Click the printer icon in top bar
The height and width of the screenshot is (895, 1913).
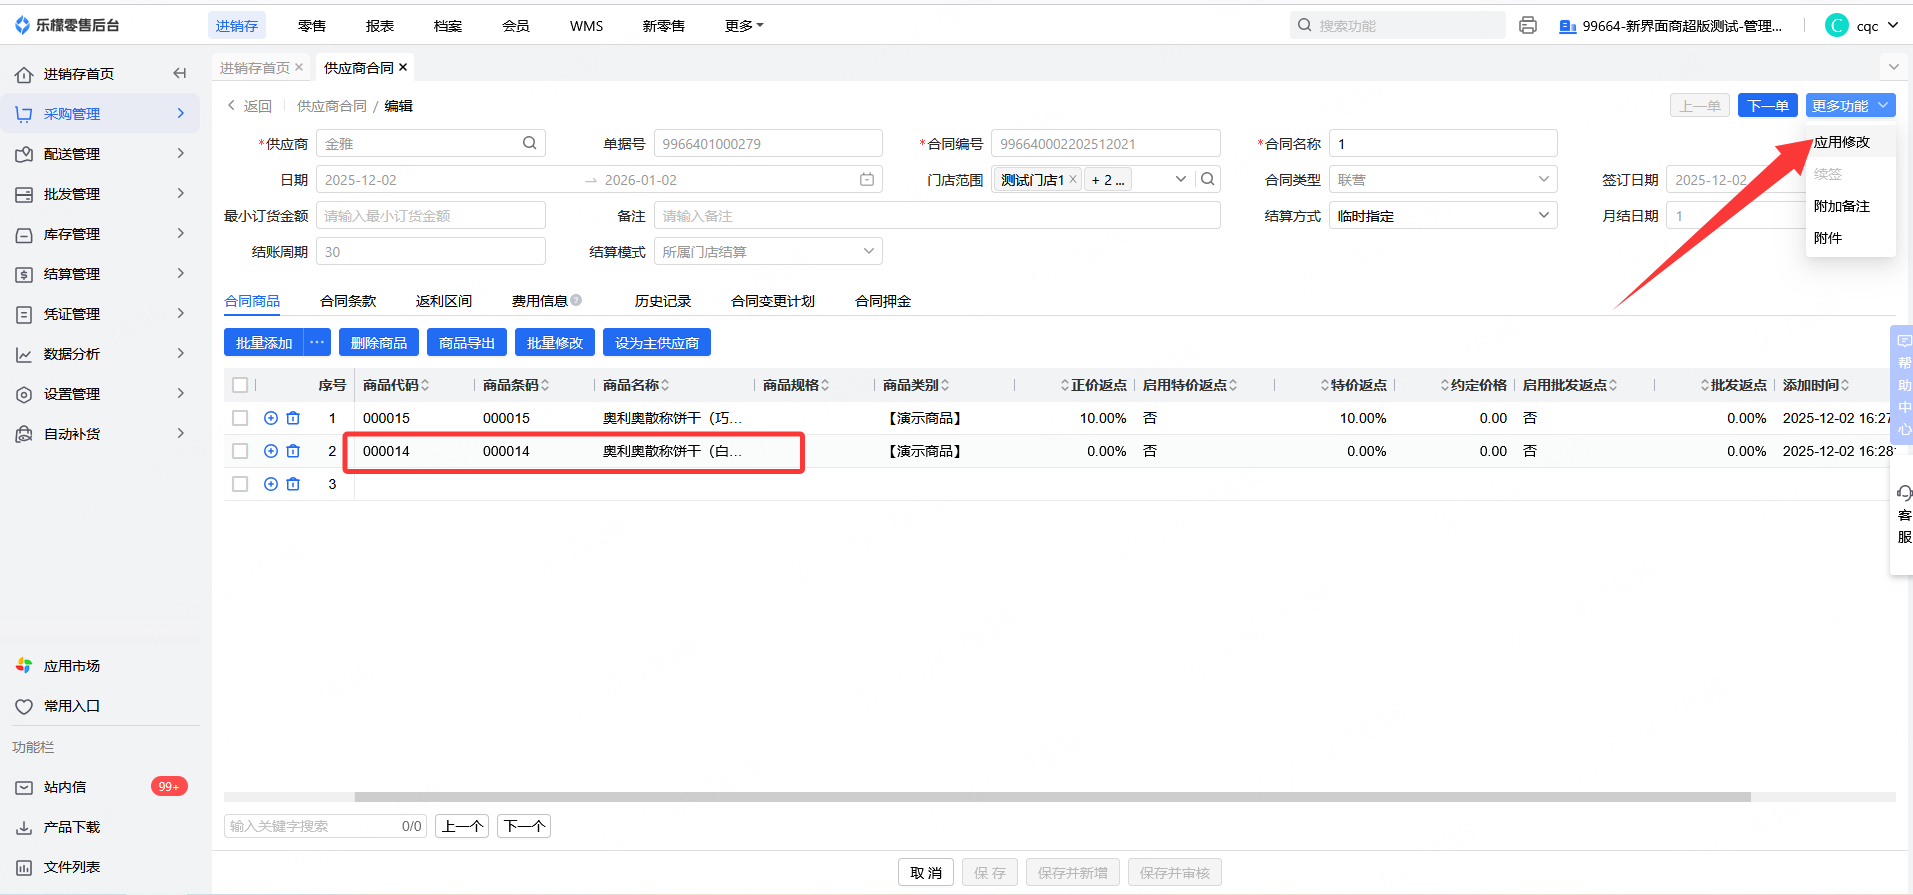pyautogui.click(x=1527, y=25)
